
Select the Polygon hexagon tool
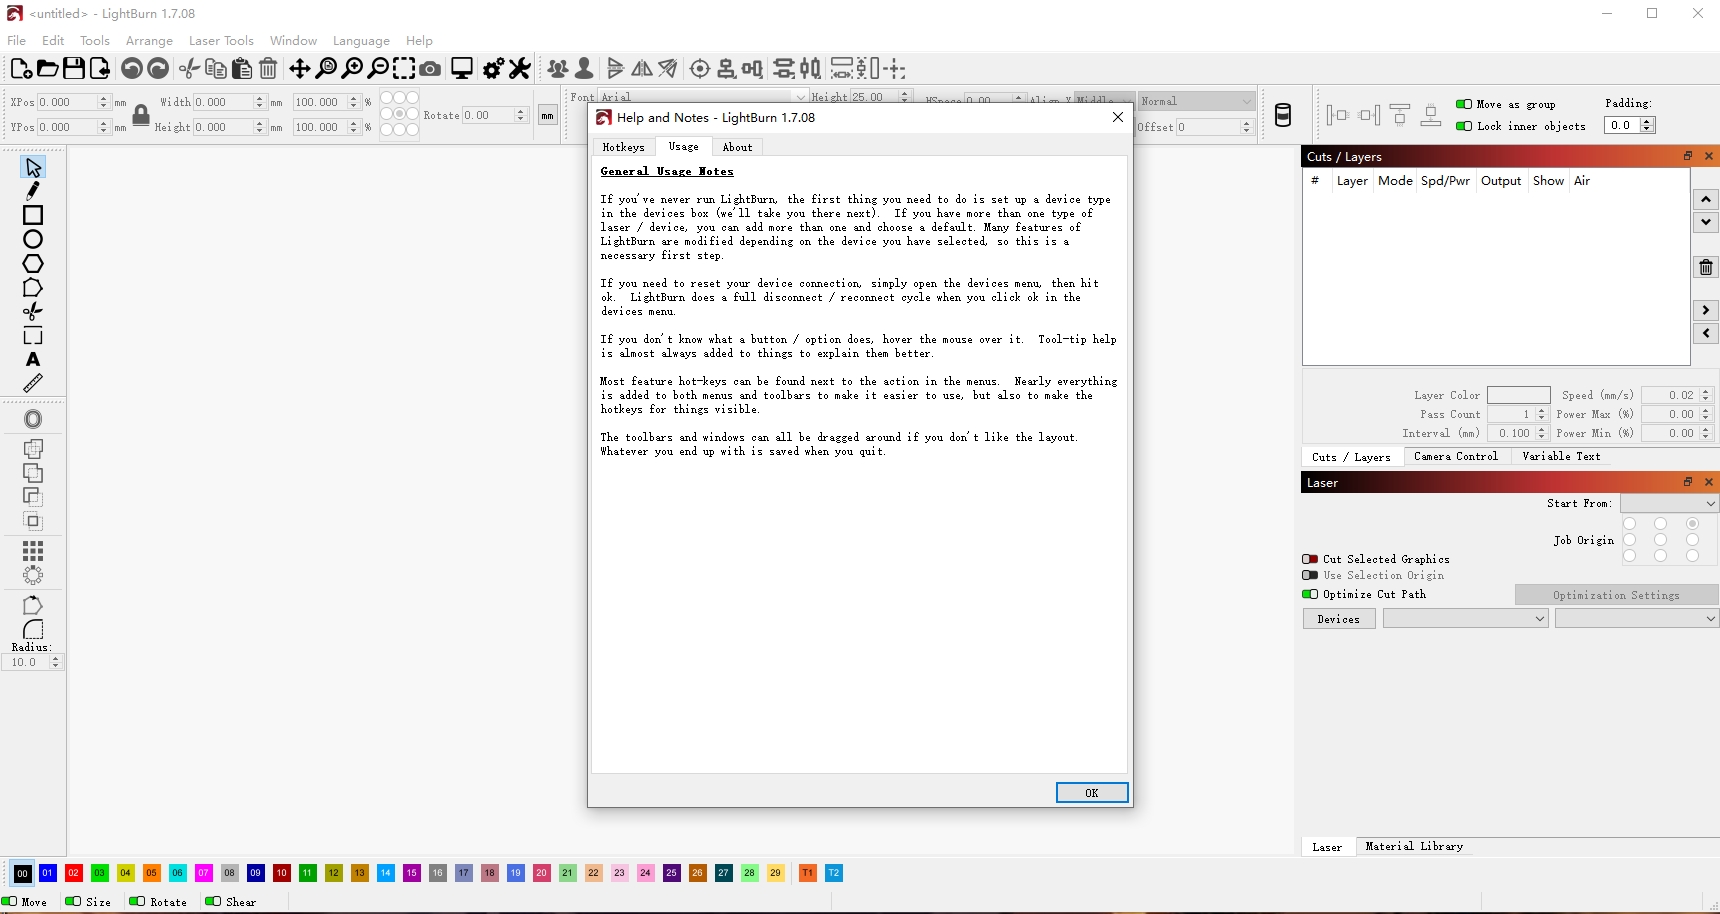33,263
